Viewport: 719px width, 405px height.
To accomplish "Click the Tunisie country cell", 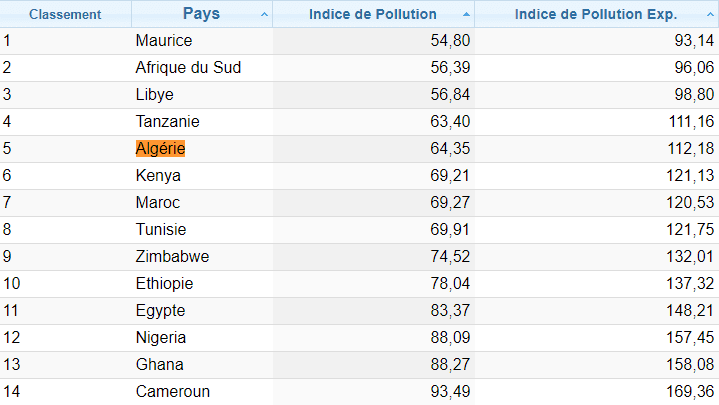I will [162, 229].
